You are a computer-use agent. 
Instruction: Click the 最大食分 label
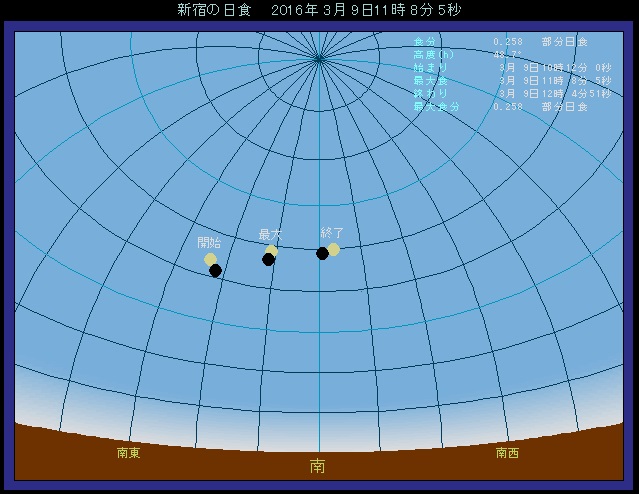coord(436,107)
